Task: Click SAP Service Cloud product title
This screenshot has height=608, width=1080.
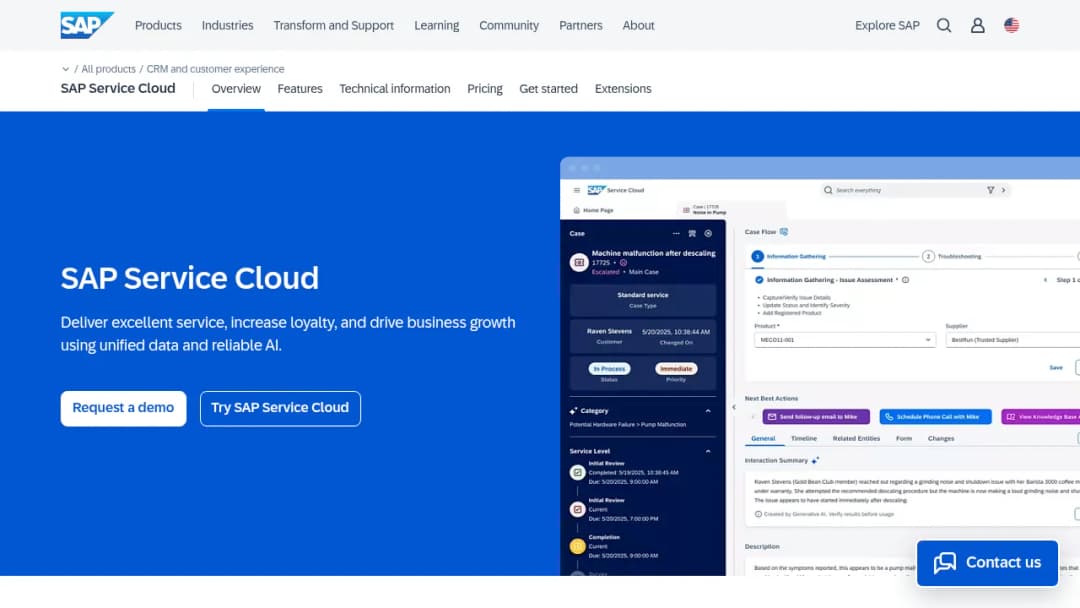Action: [118, 89]
